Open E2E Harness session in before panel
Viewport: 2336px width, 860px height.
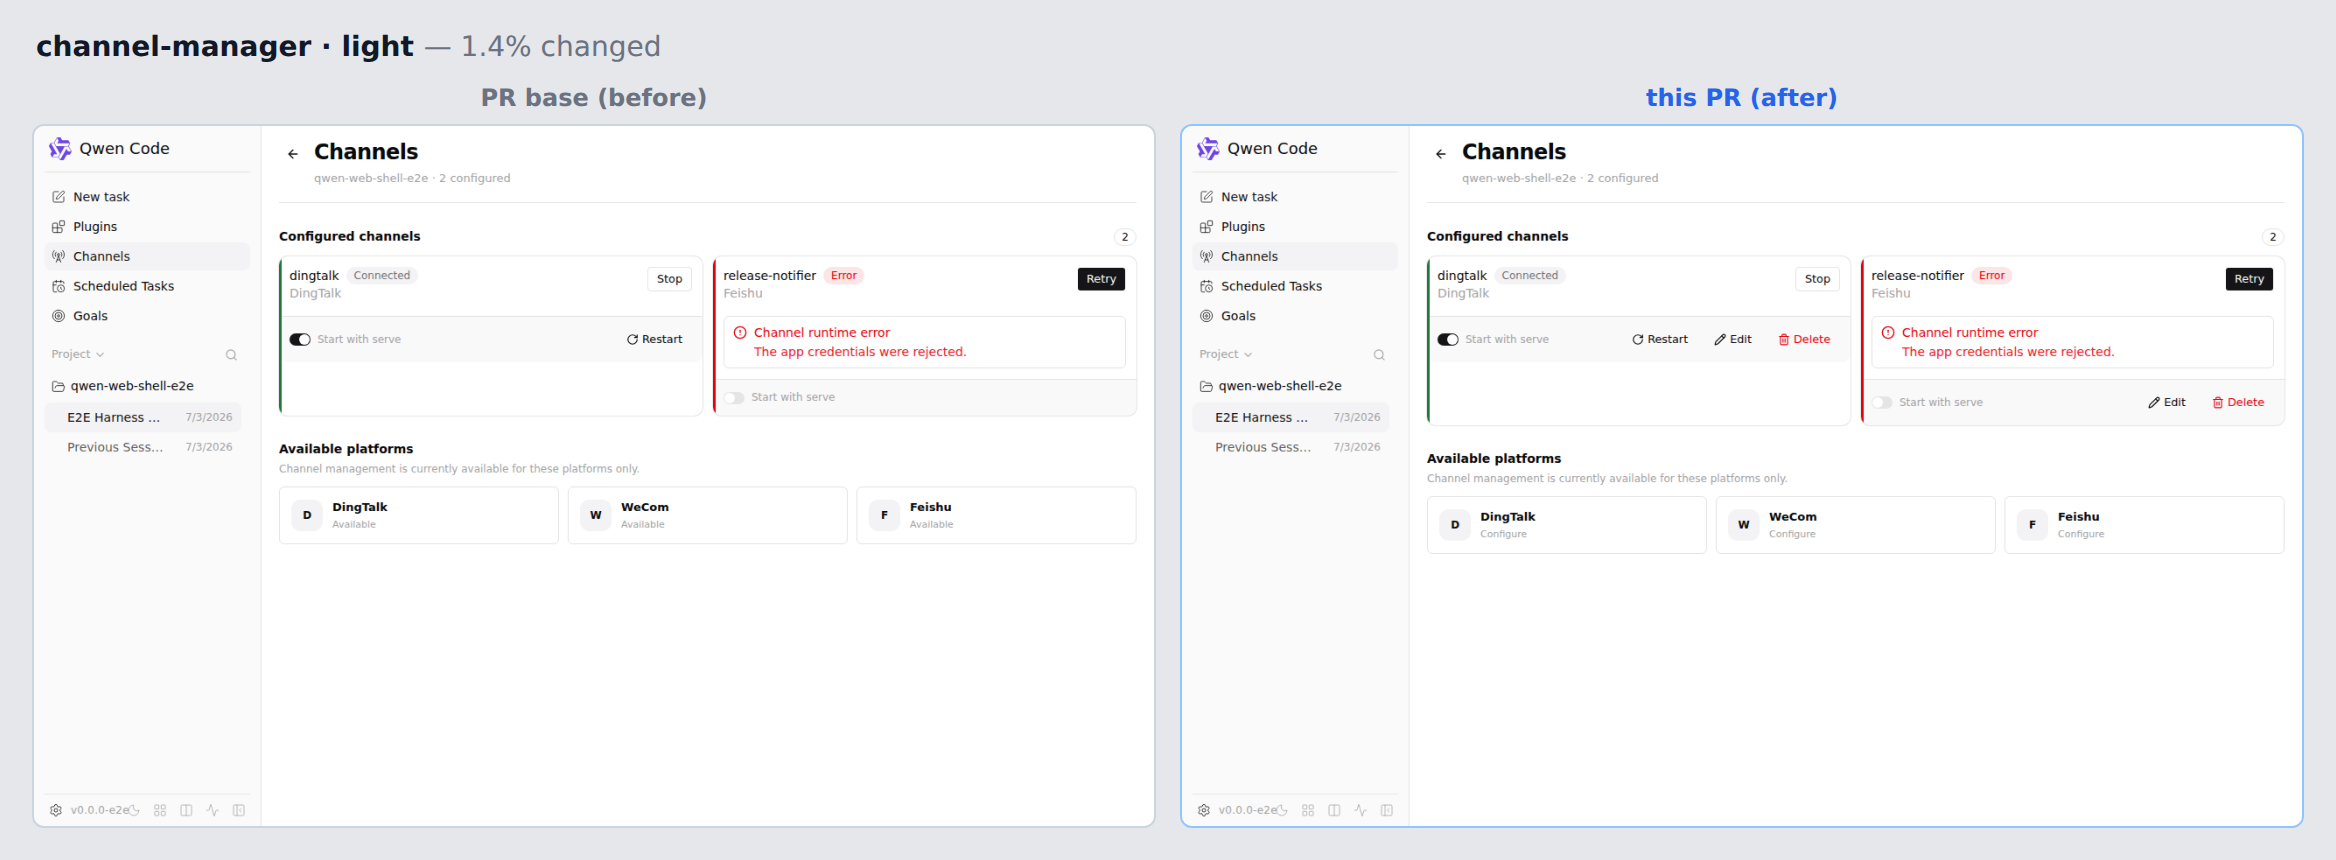pos(143,418)
